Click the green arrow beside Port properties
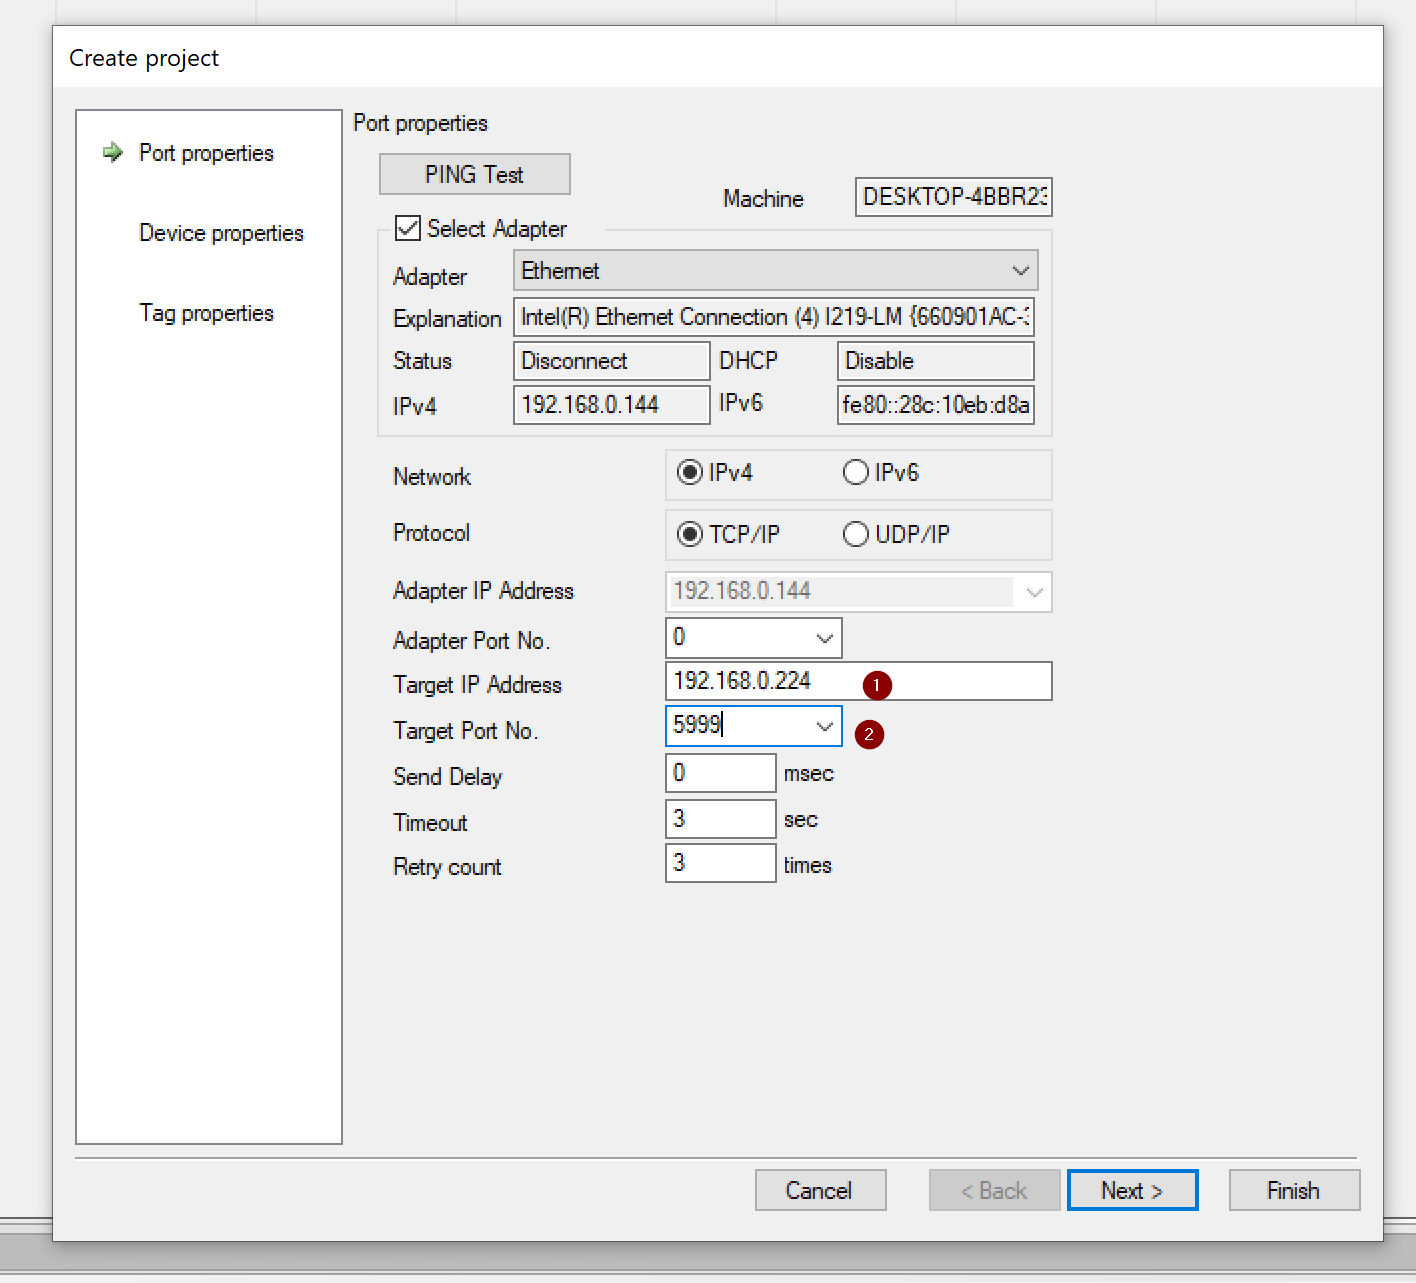The image size is (1416, 1283). (x=113, y=153)
